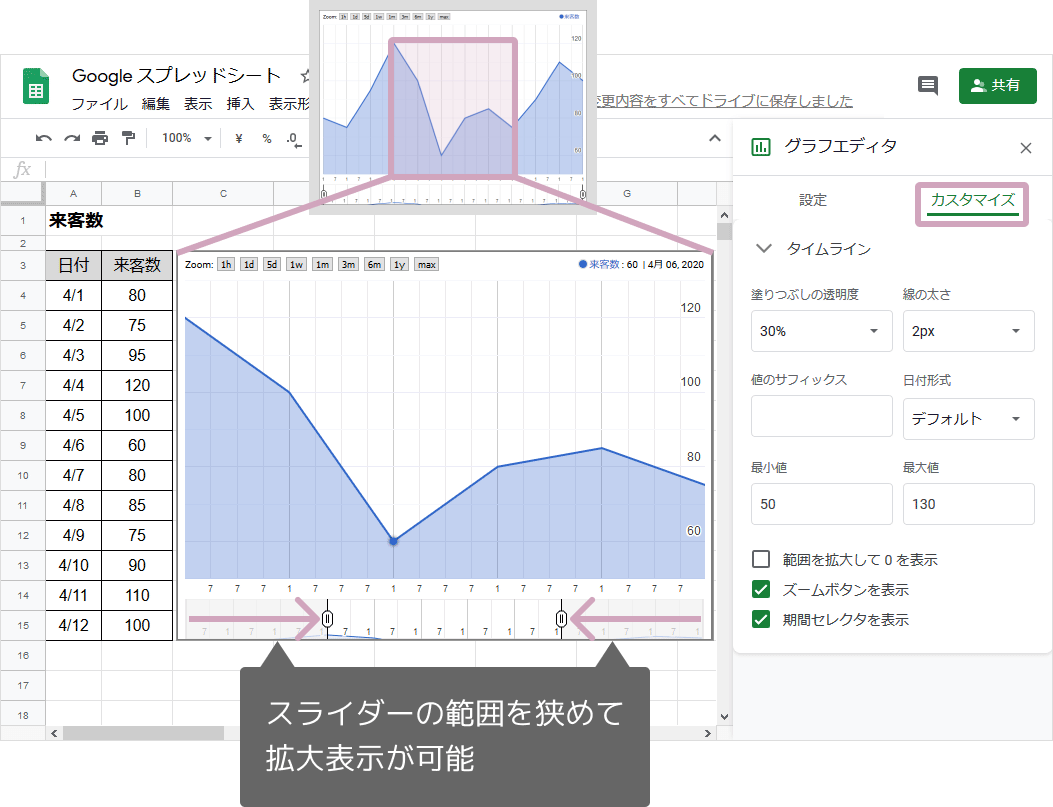Undo the last action

coord(44,138)
